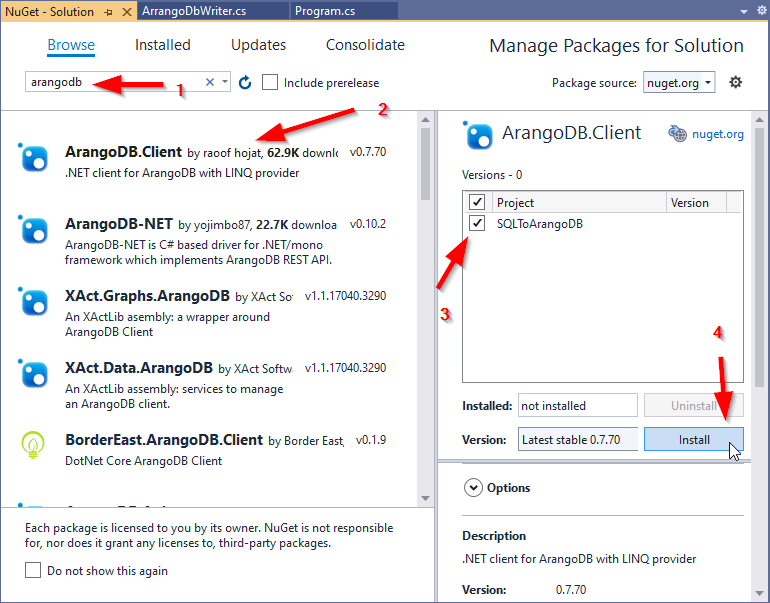Click the disabled Uninstall button
Viewport: 770px width, 603px height.
pos(693,406)
